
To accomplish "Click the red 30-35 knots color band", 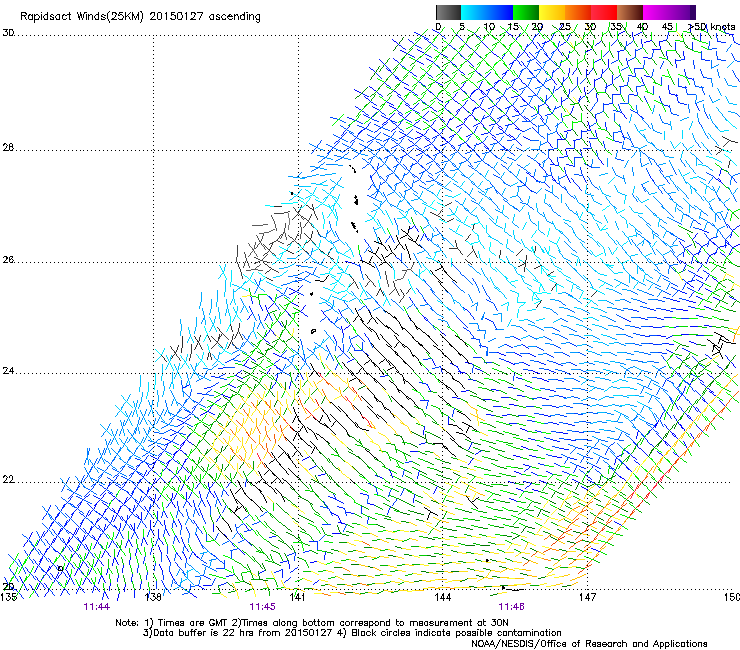I will tap(604, 12).
